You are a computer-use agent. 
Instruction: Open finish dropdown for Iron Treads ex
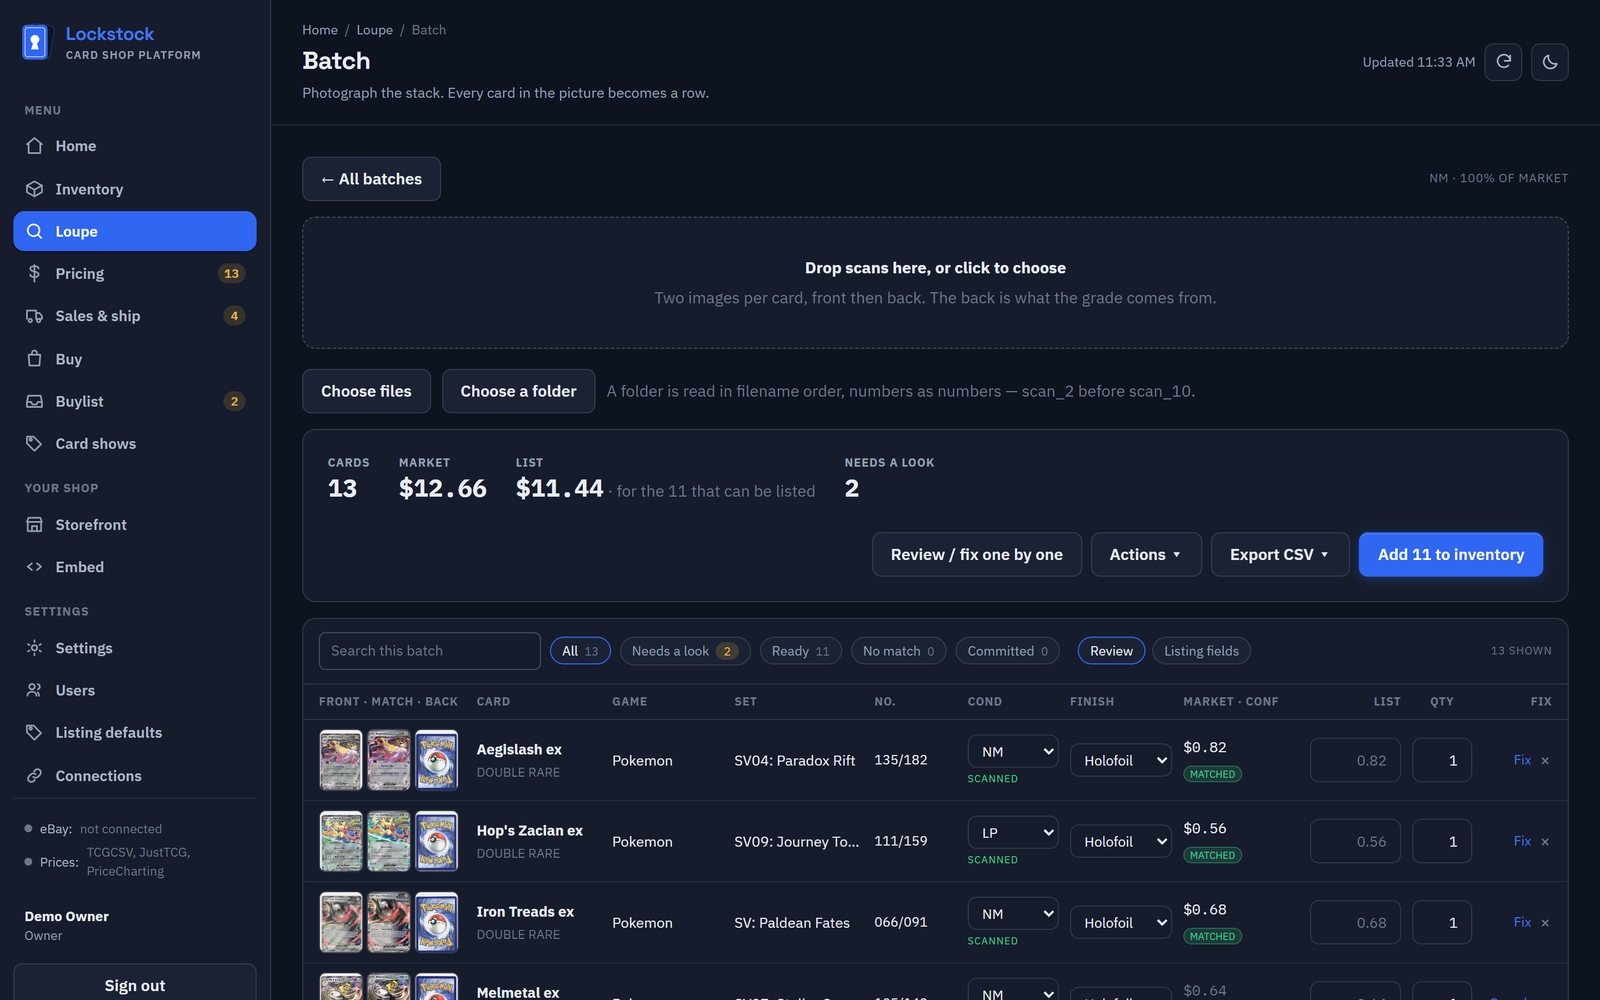click(1120, 923)
